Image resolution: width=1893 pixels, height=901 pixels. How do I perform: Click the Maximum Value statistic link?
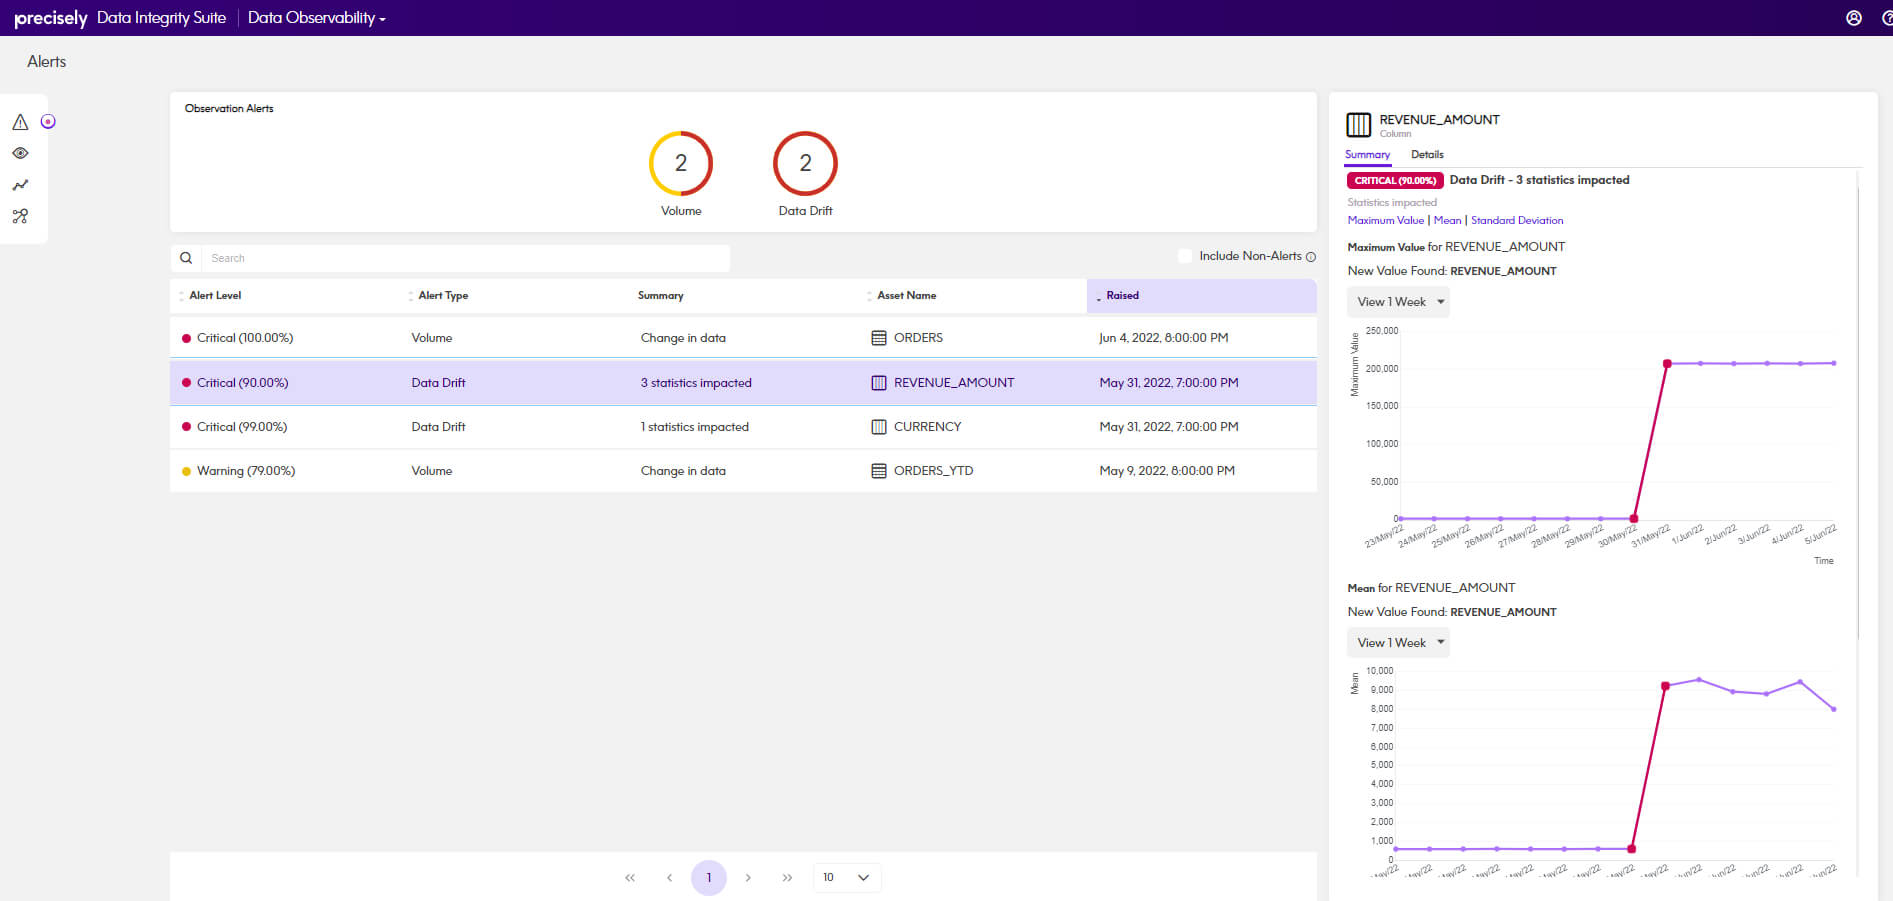coord(1385,221)
